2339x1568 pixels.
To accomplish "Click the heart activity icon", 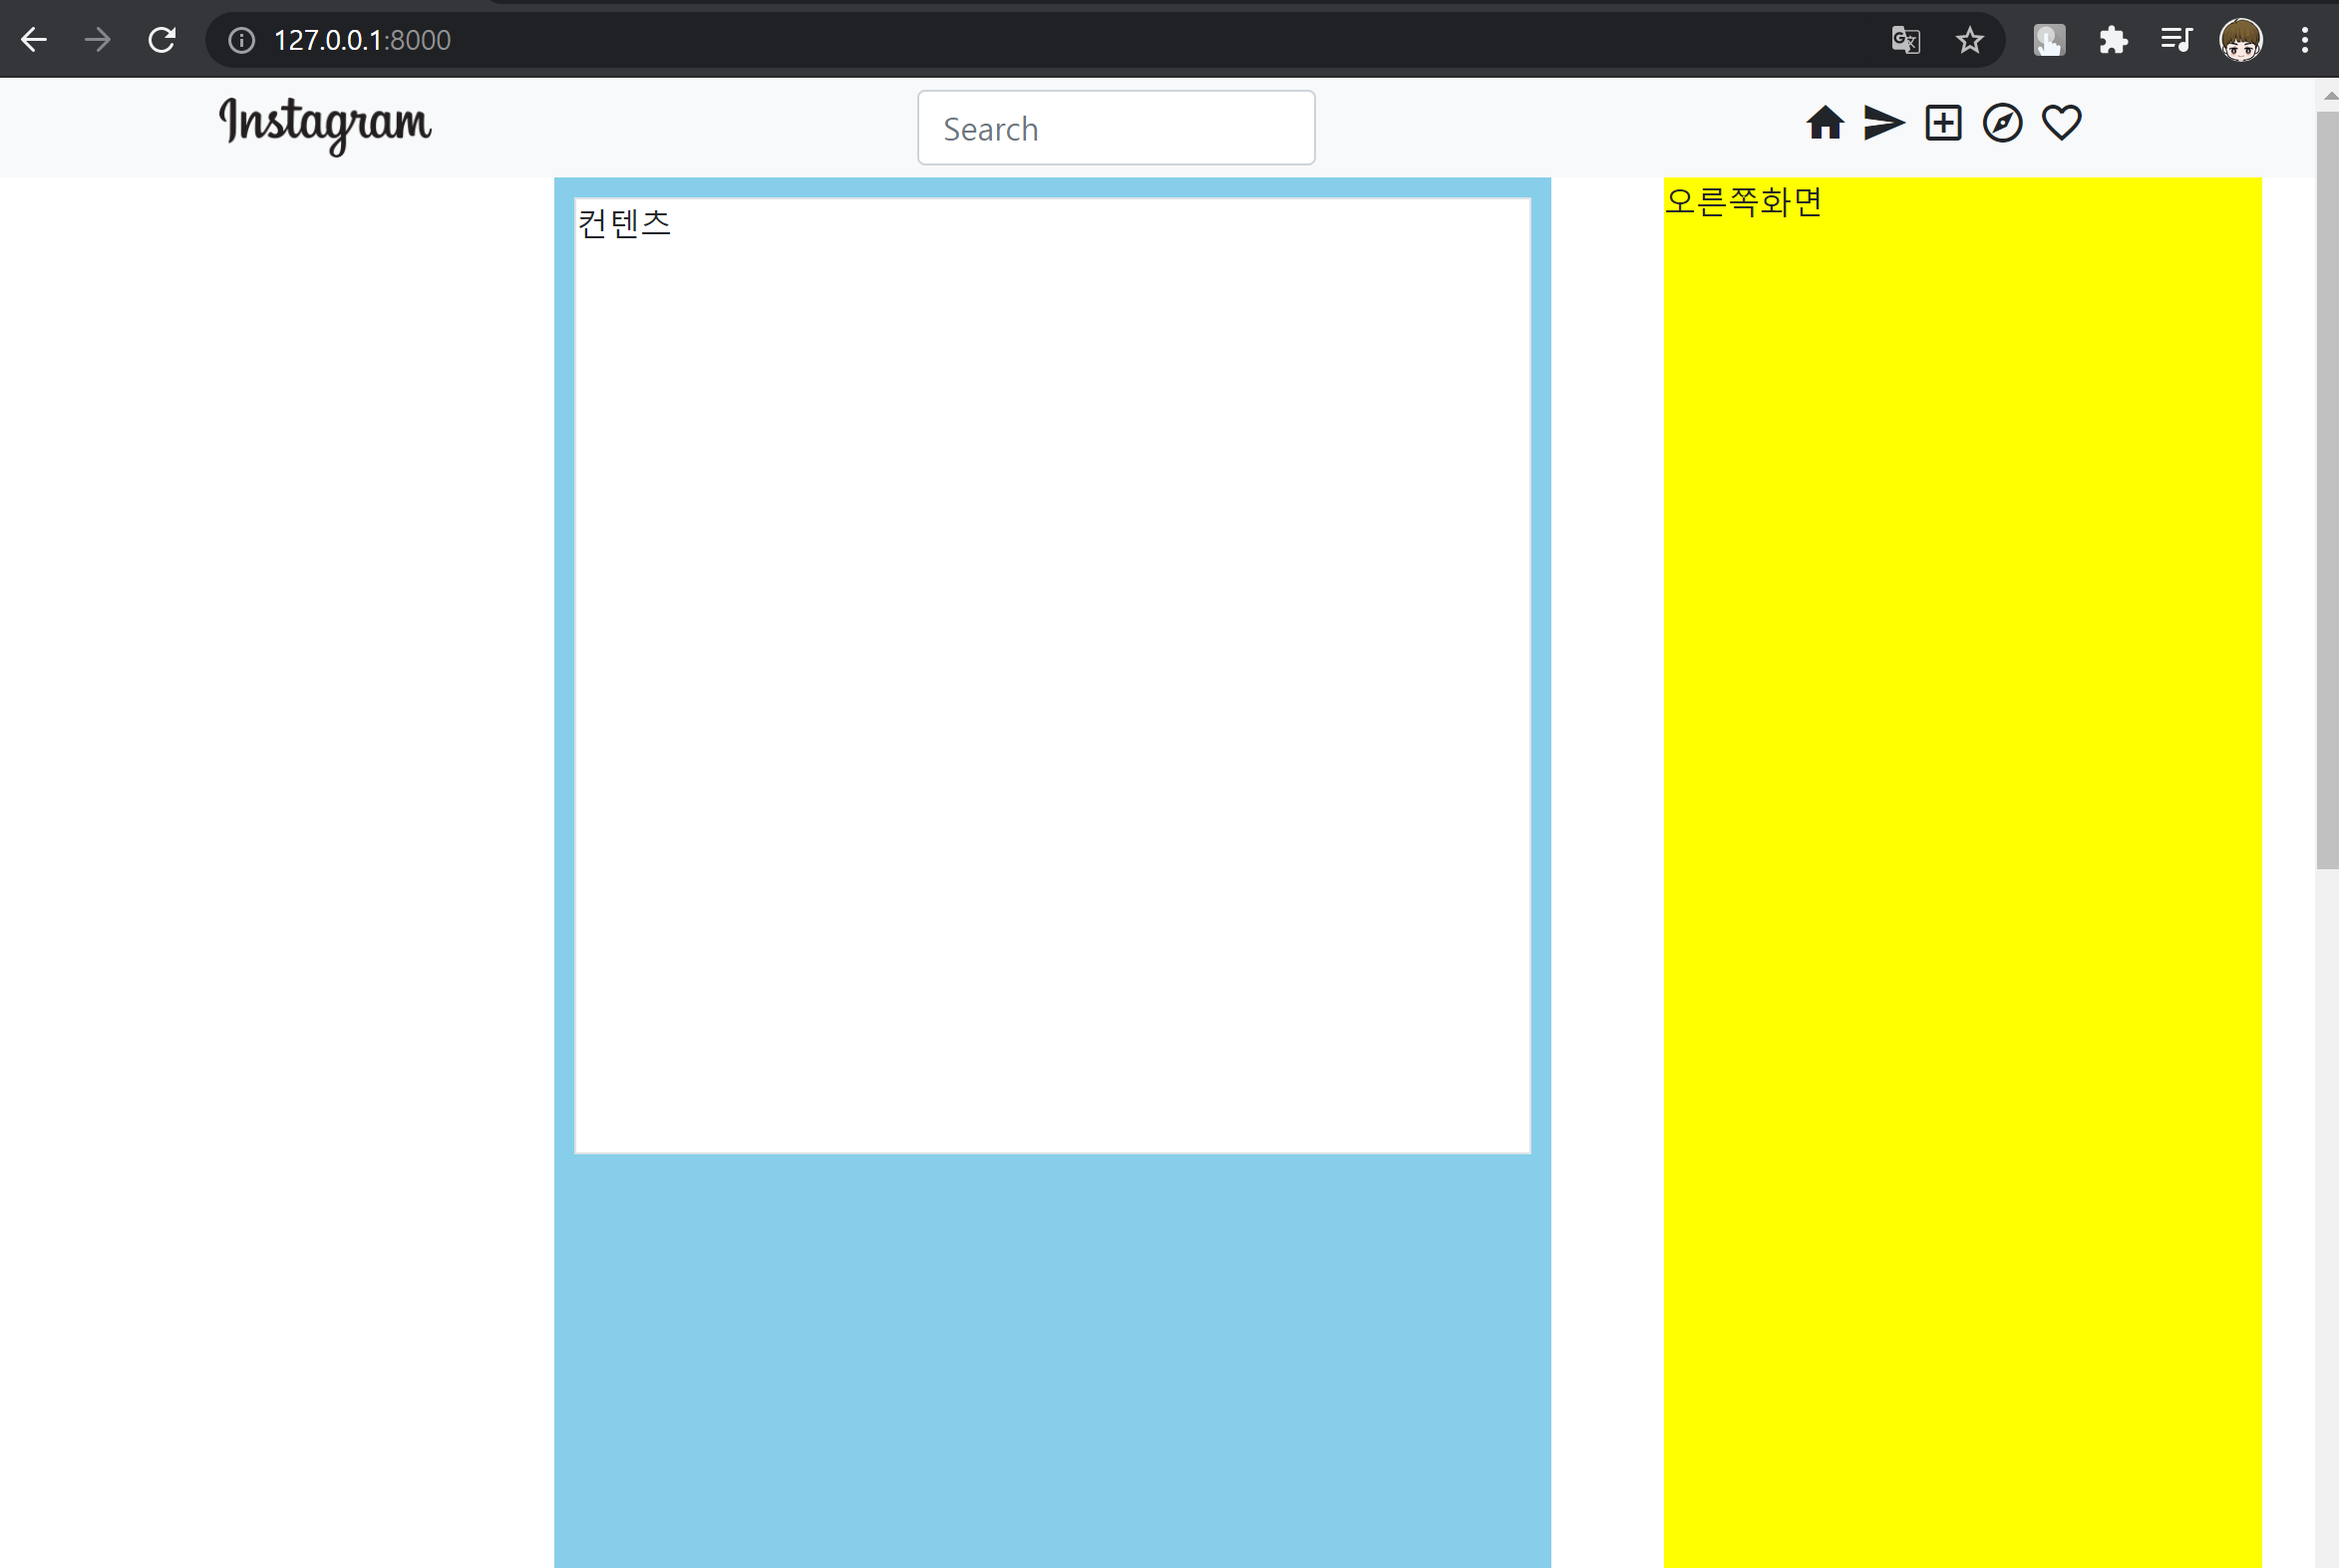I will [2061, 123].
